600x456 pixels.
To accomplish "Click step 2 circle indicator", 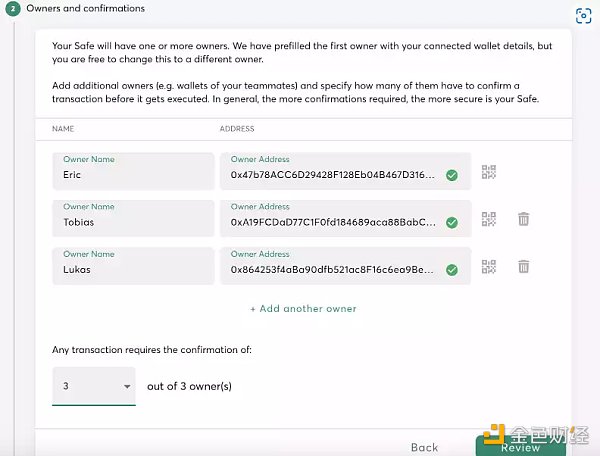I will pos(13,9).
